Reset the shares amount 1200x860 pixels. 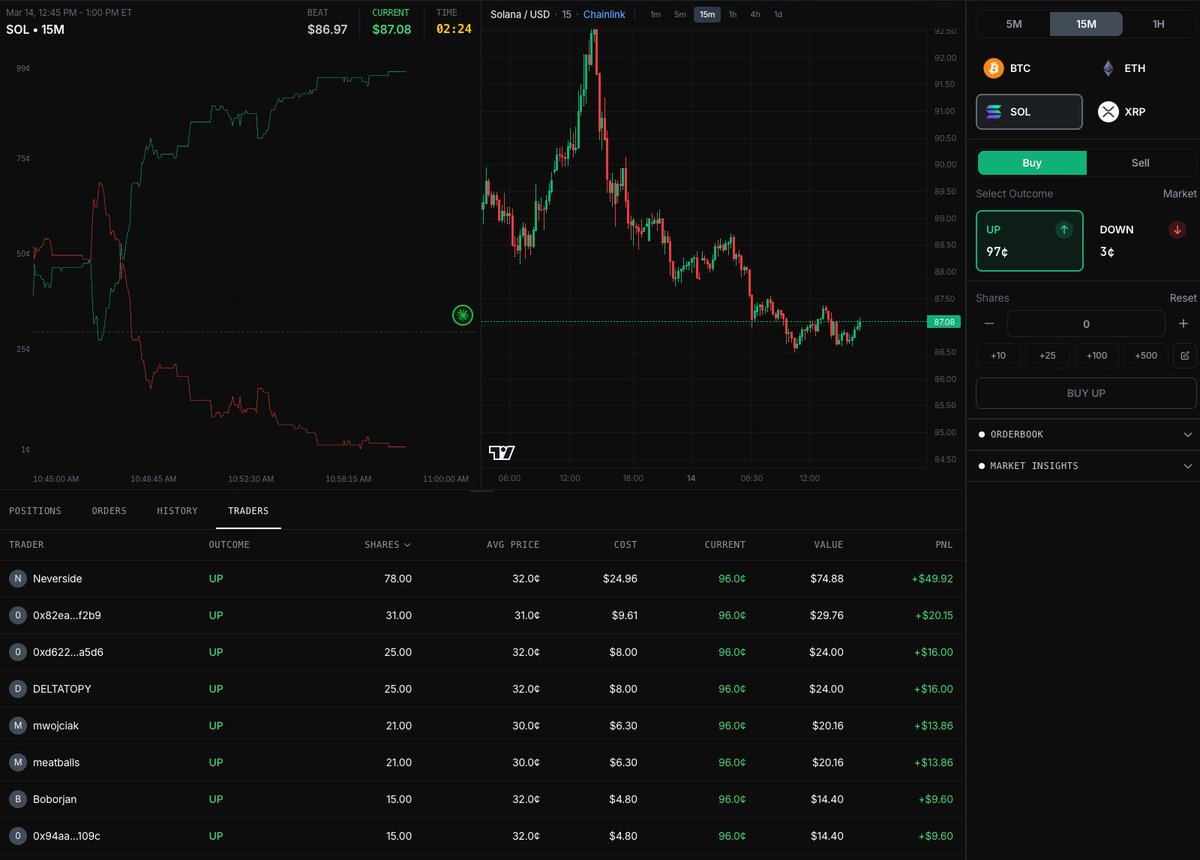[x=1183, y=298]
